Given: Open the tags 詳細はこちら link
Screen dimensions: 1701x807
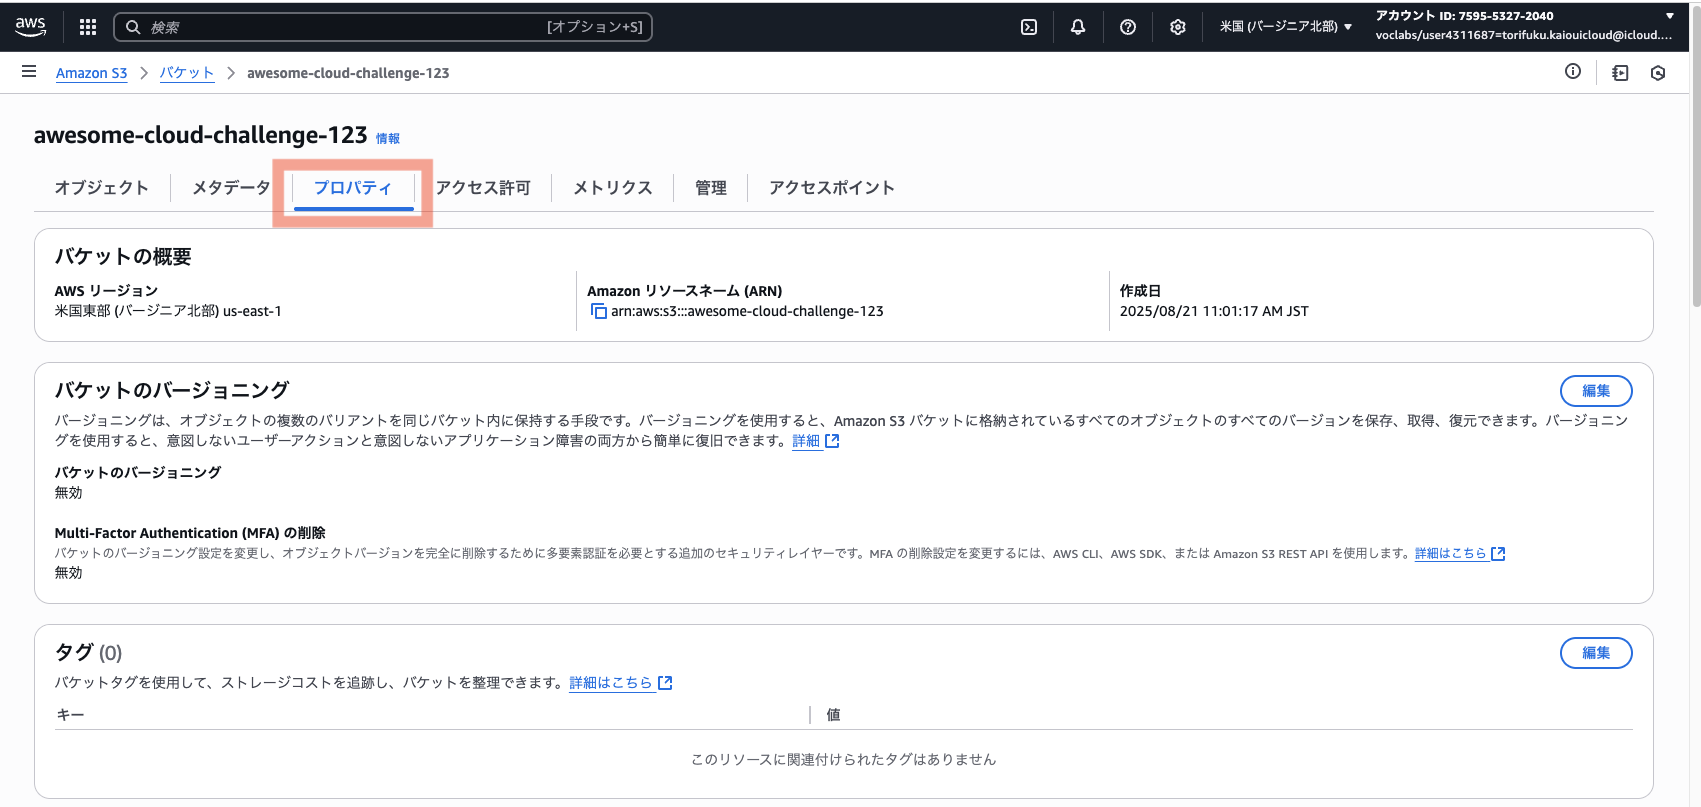Looking at the screenshot, I should (x=621, y=683).
